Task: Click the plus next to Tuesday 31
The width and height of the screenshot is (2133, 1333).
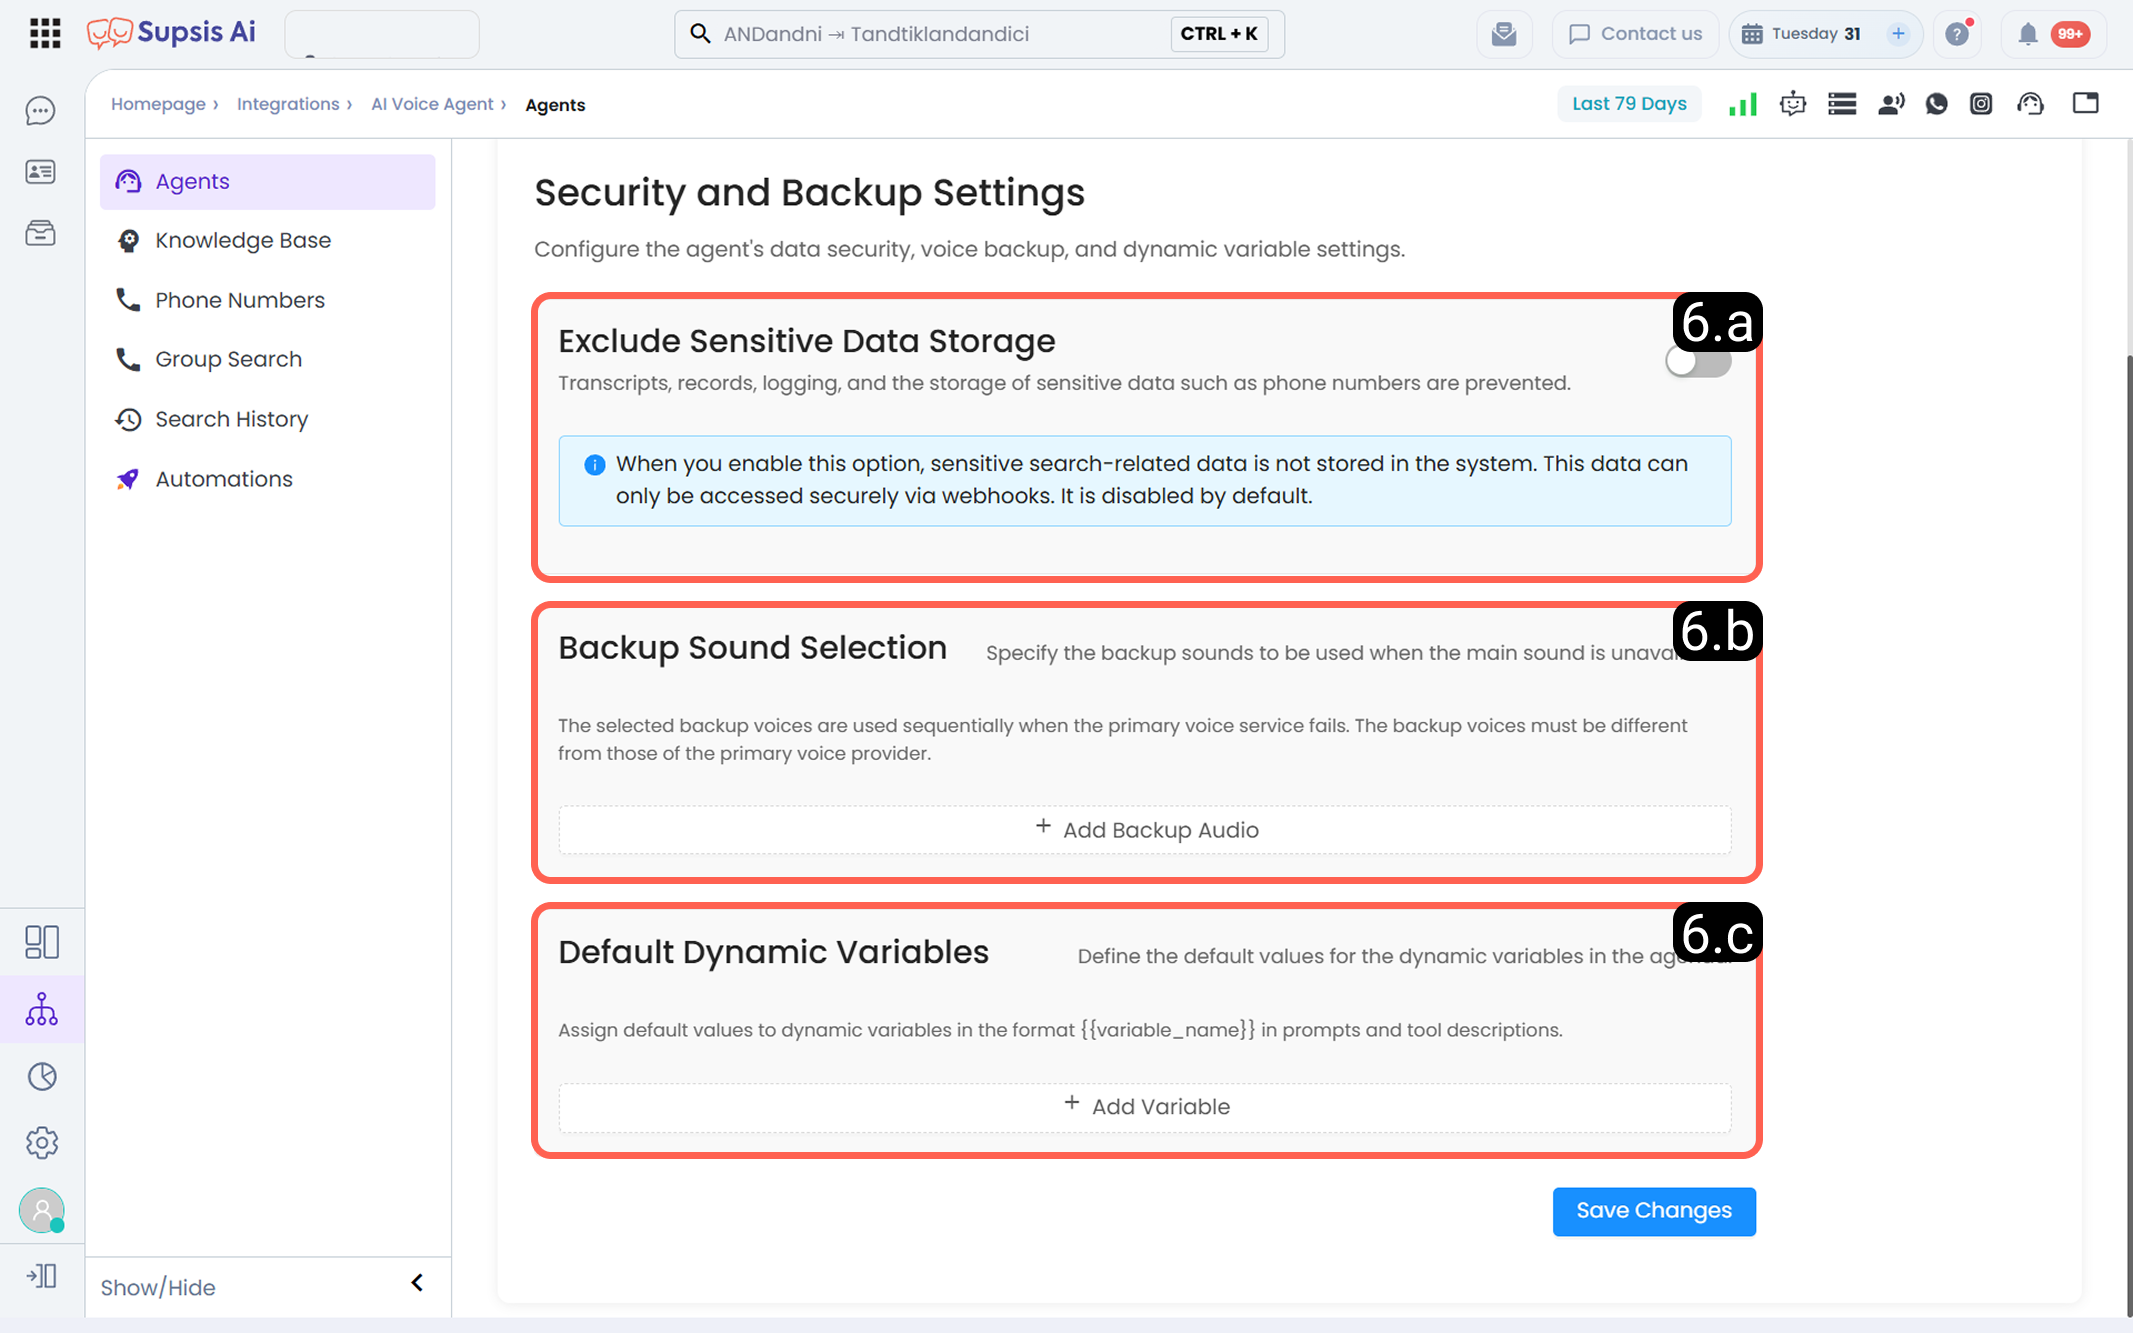Action: pyautogui.click(x=1898, y=34)
